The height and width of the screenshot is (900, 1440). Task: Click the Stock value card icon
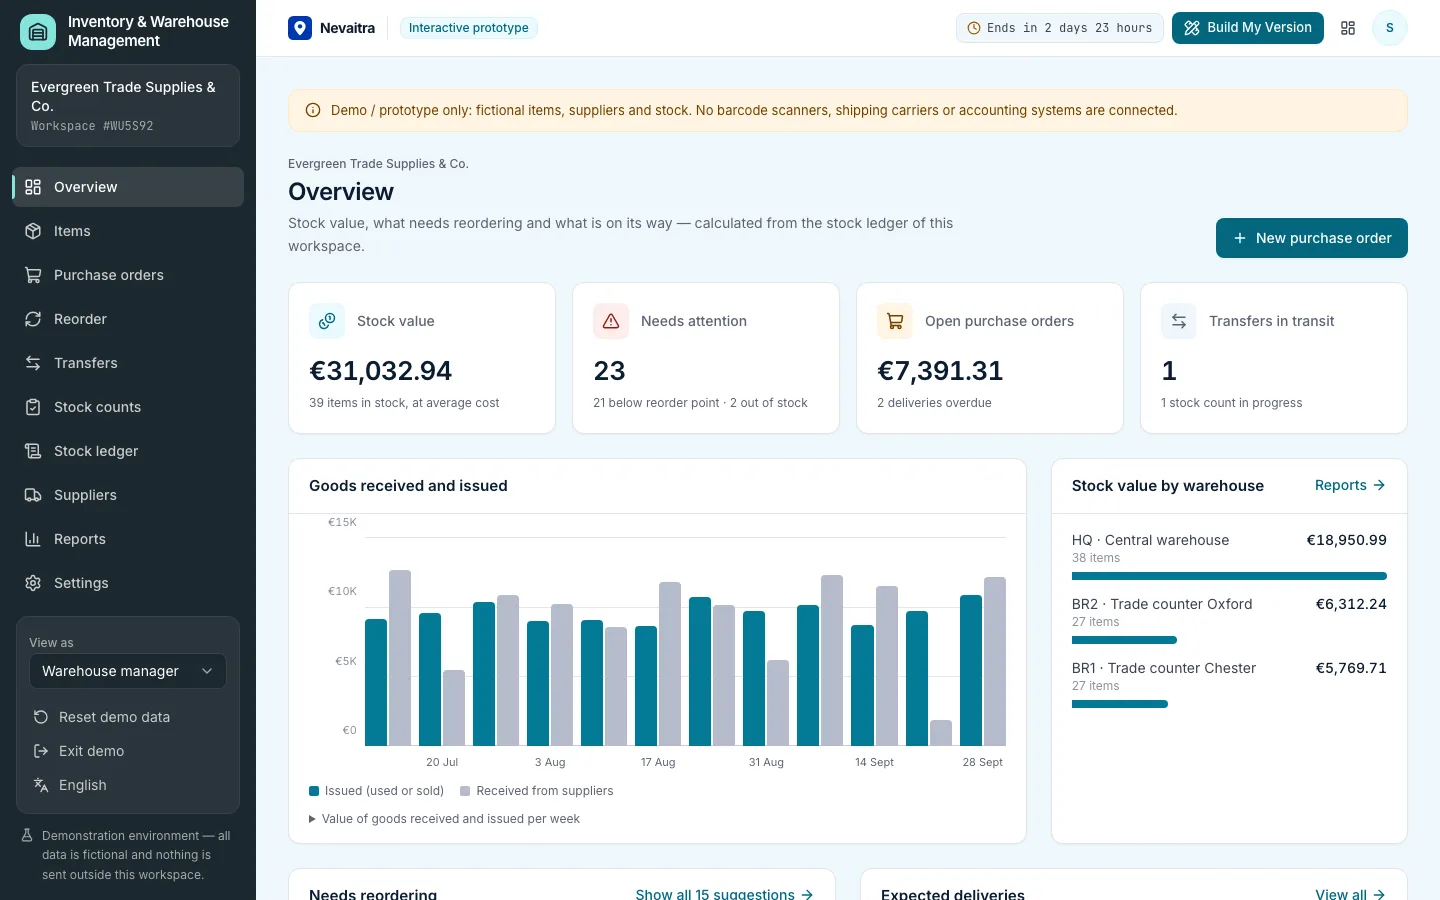(x=327, y=321)
